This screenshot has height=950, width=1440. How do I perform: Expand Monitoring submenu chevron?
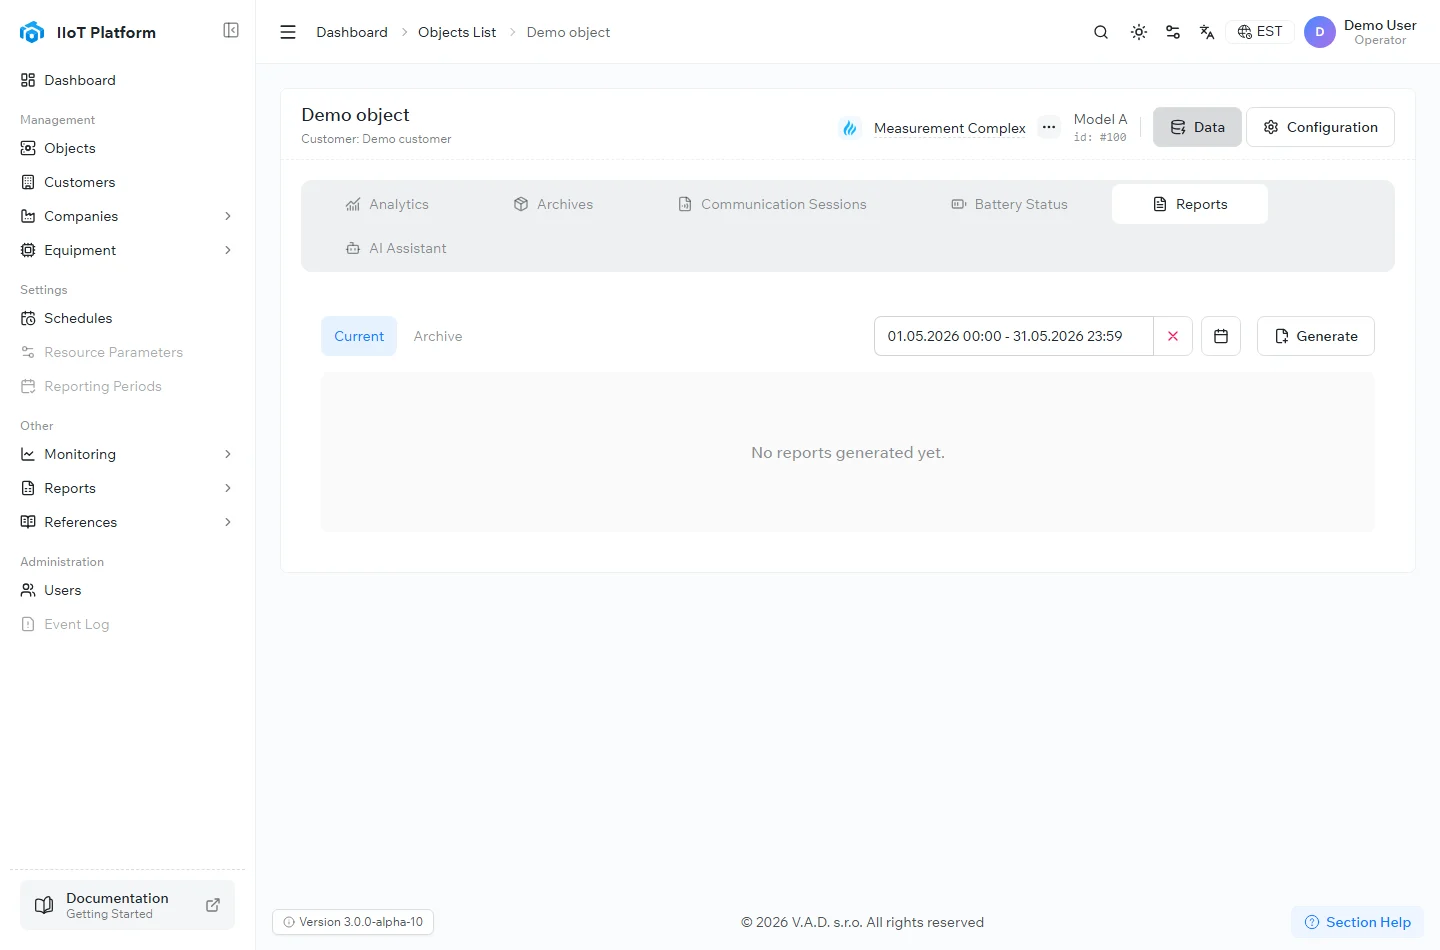point(228,454)
